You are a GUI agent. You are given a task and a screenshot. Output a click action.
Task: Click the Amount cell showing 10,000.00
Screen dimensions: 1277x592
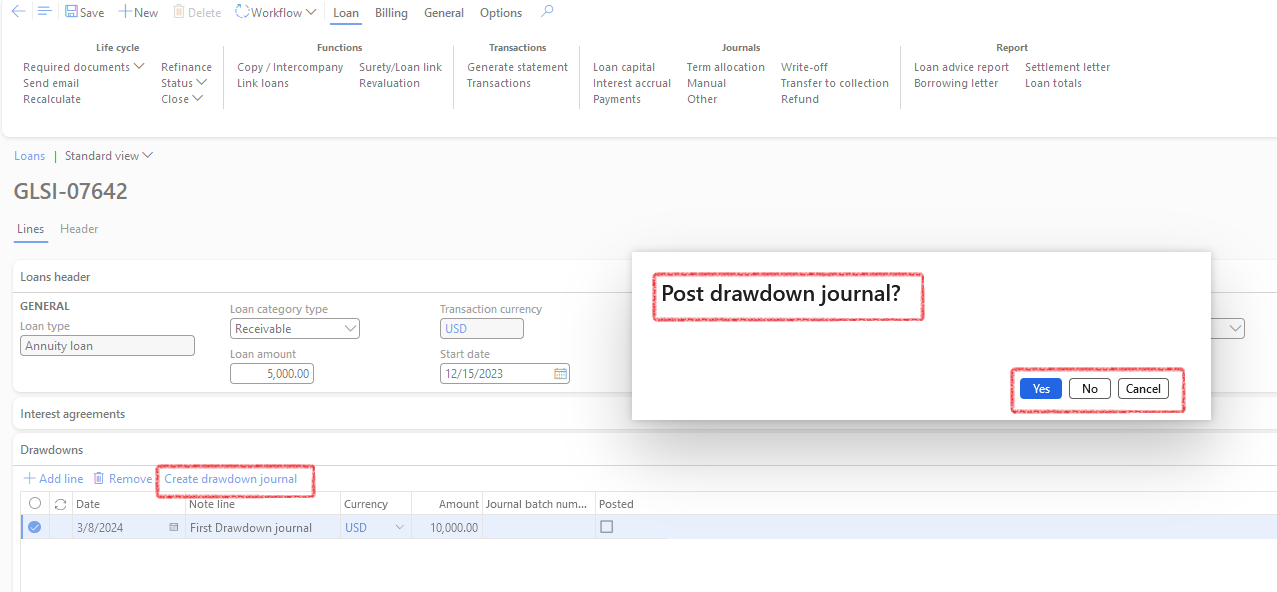(447, 527)
